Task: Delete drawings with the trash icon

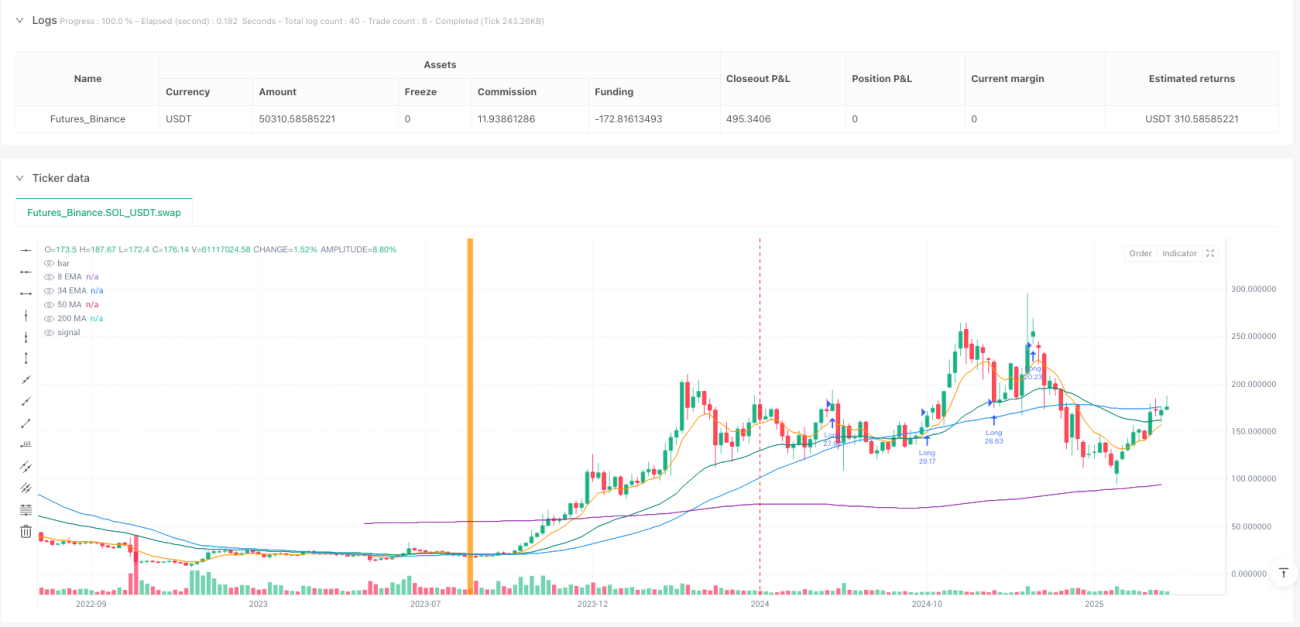Action: (x=26, y=531)
